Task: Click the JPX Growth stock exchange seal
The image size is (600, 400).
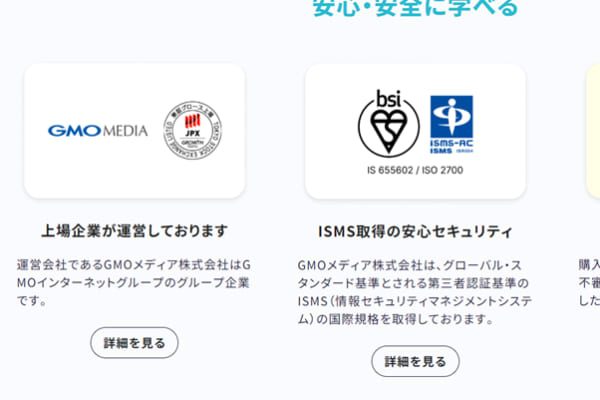Action: click(x=192, y=131)
